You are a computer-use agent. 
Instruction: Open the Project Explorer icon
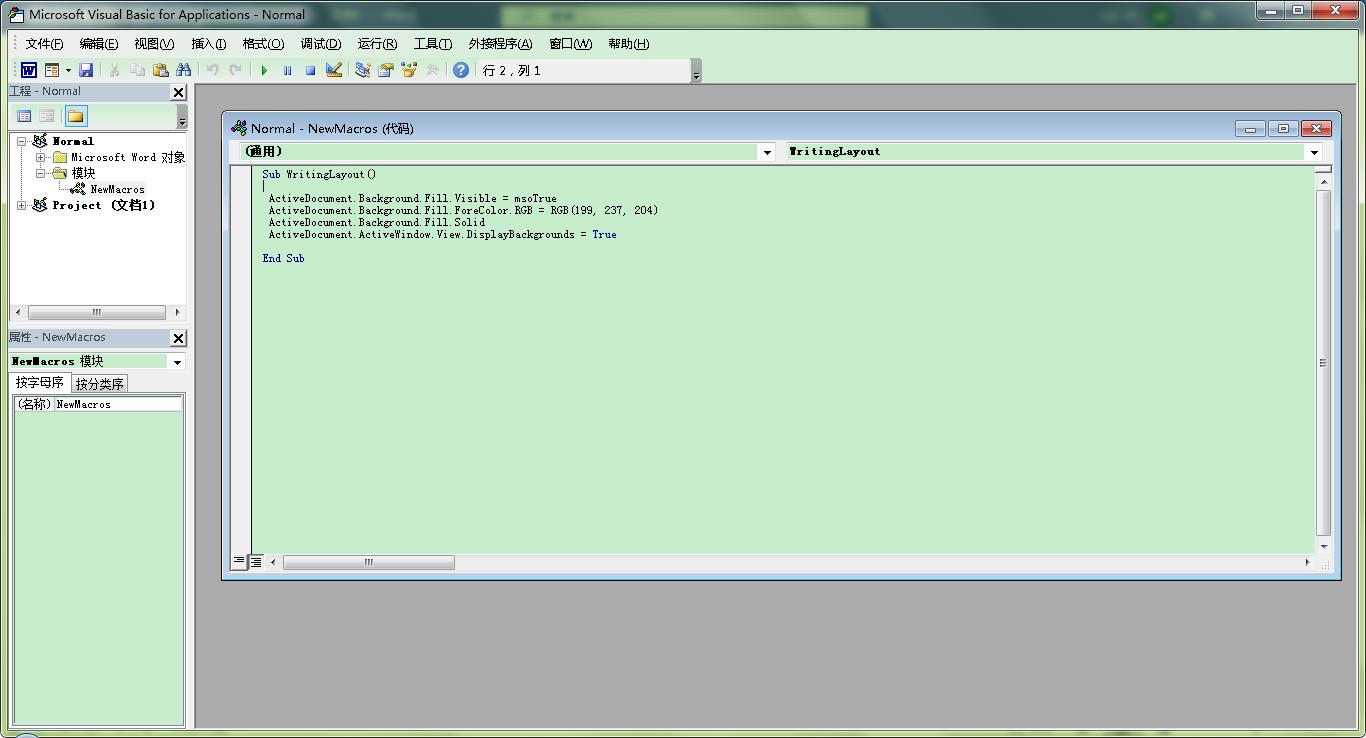pos(362,70)
